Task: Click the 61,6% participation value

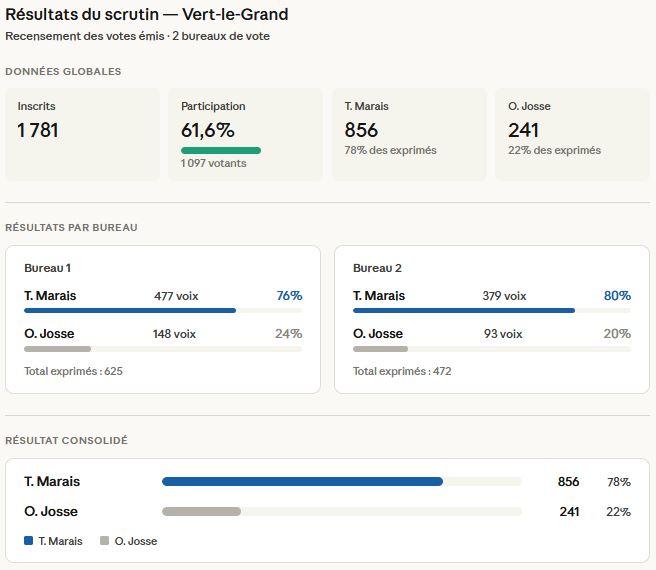Action: point(208,130)
